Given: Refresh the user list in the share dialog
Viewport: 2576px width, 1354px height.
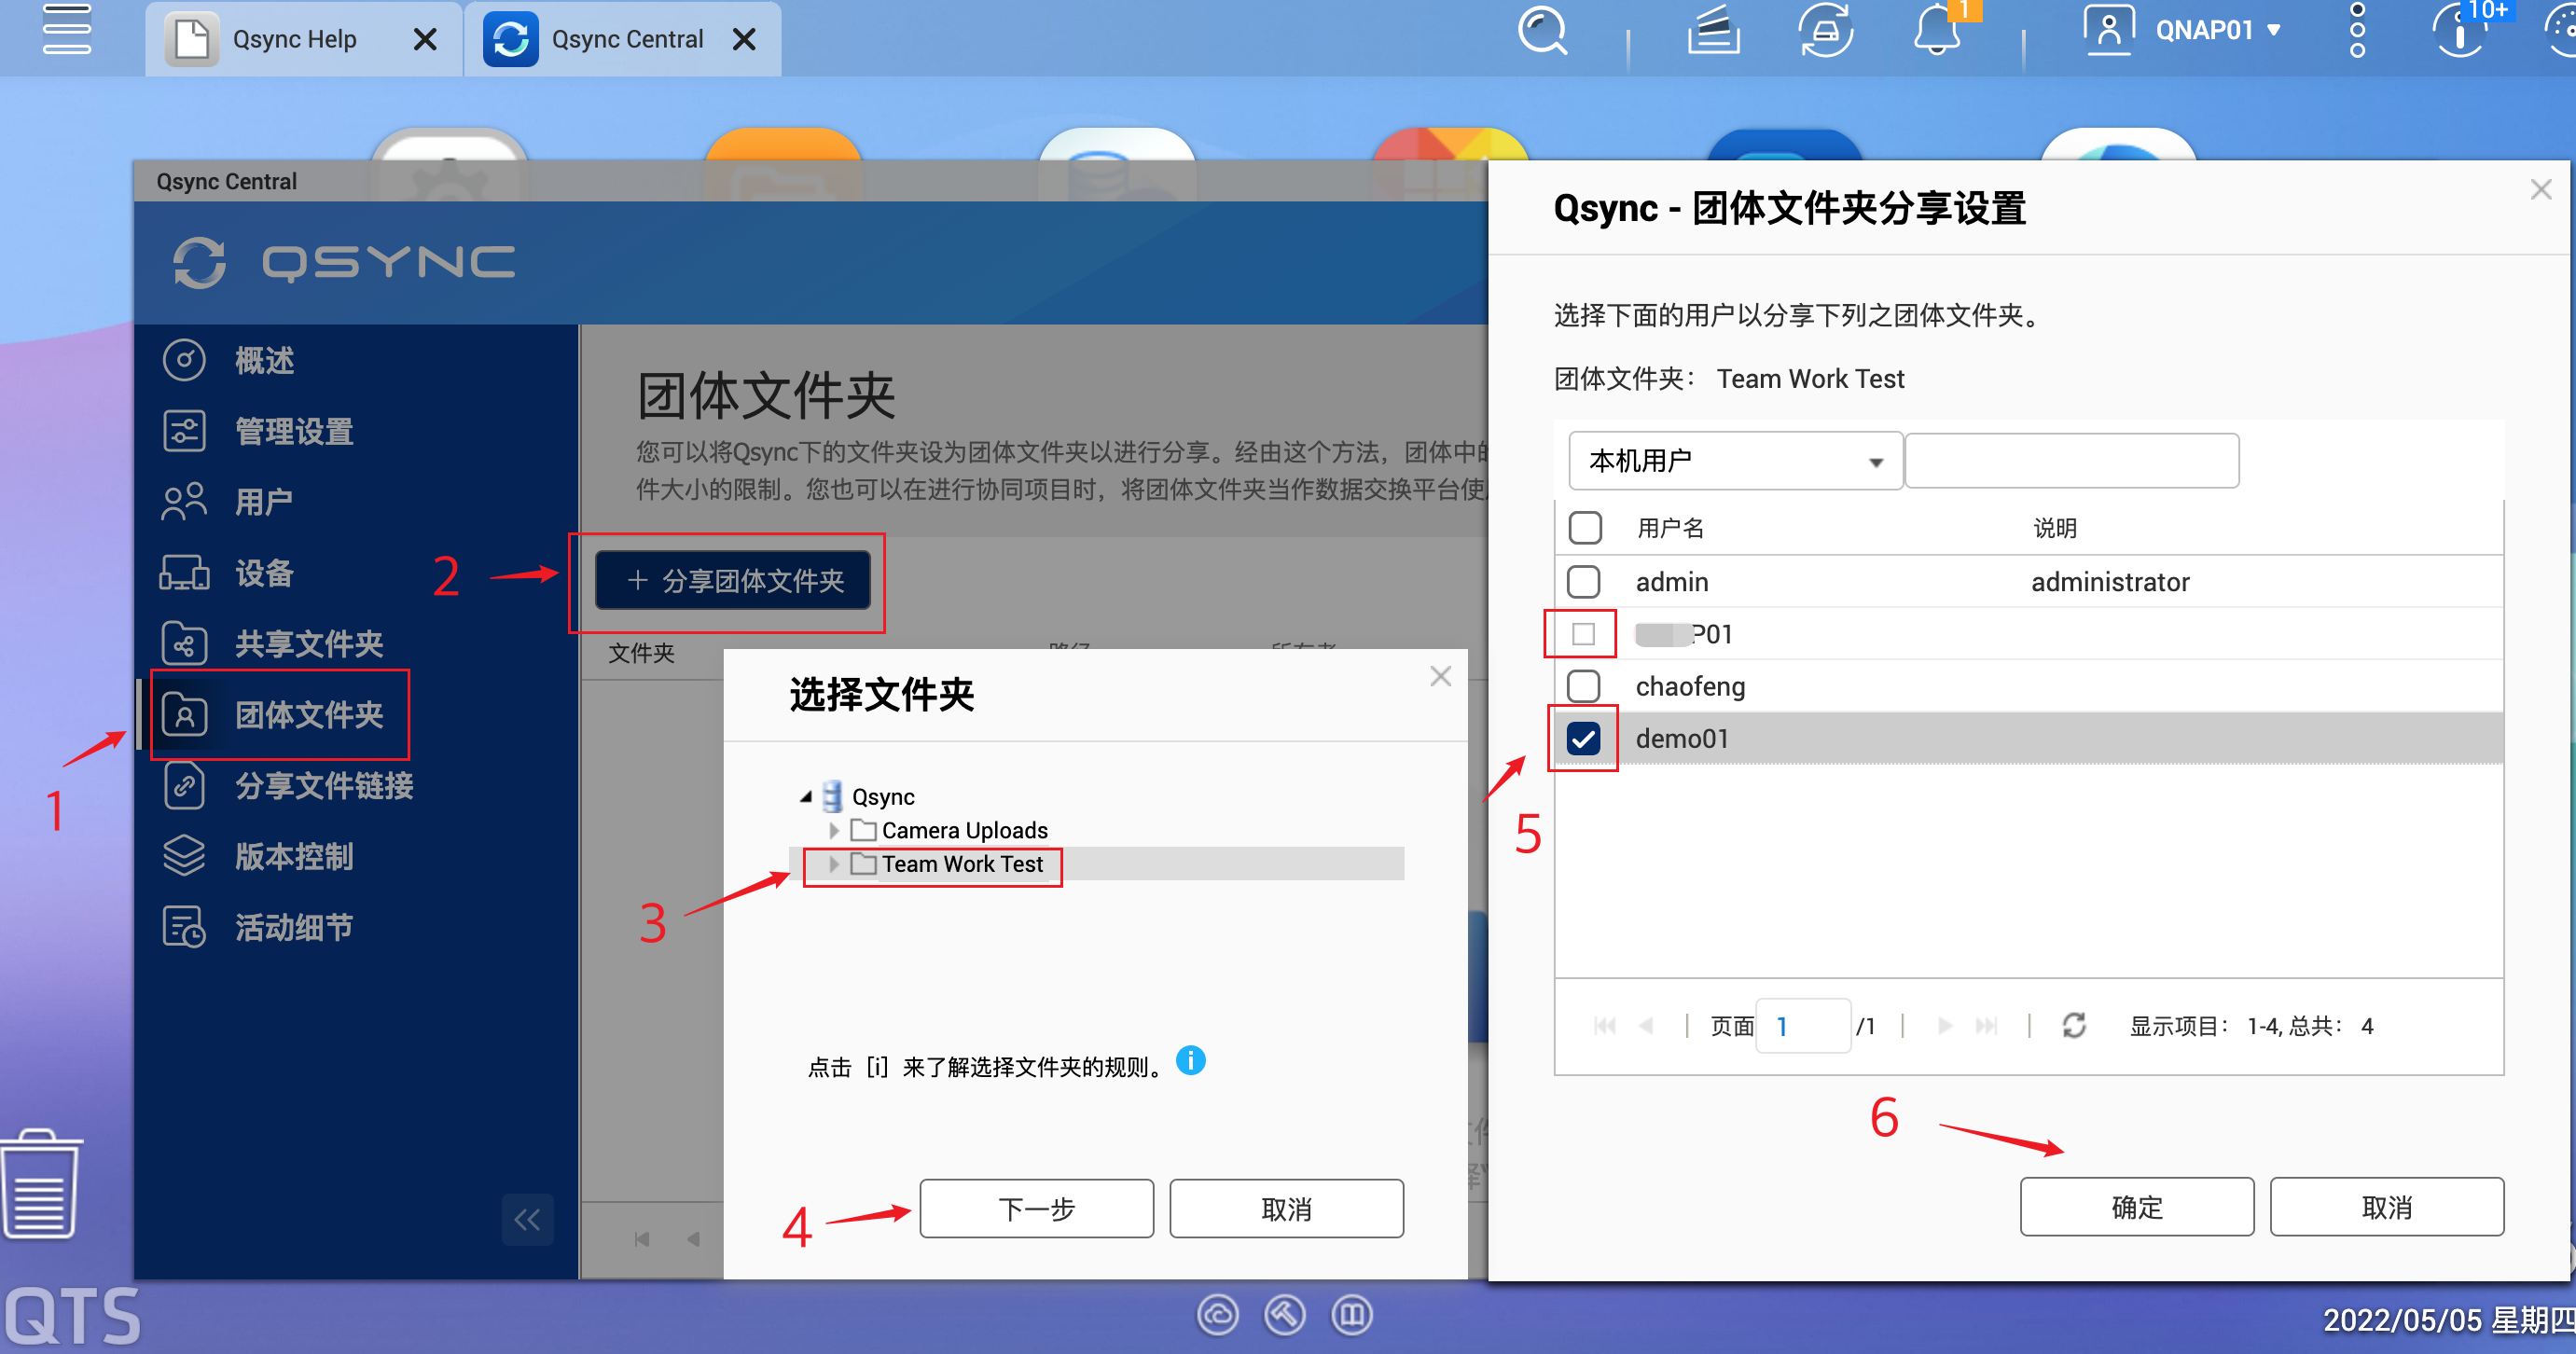Looking at the screenshot, I should (2076, 1025).
